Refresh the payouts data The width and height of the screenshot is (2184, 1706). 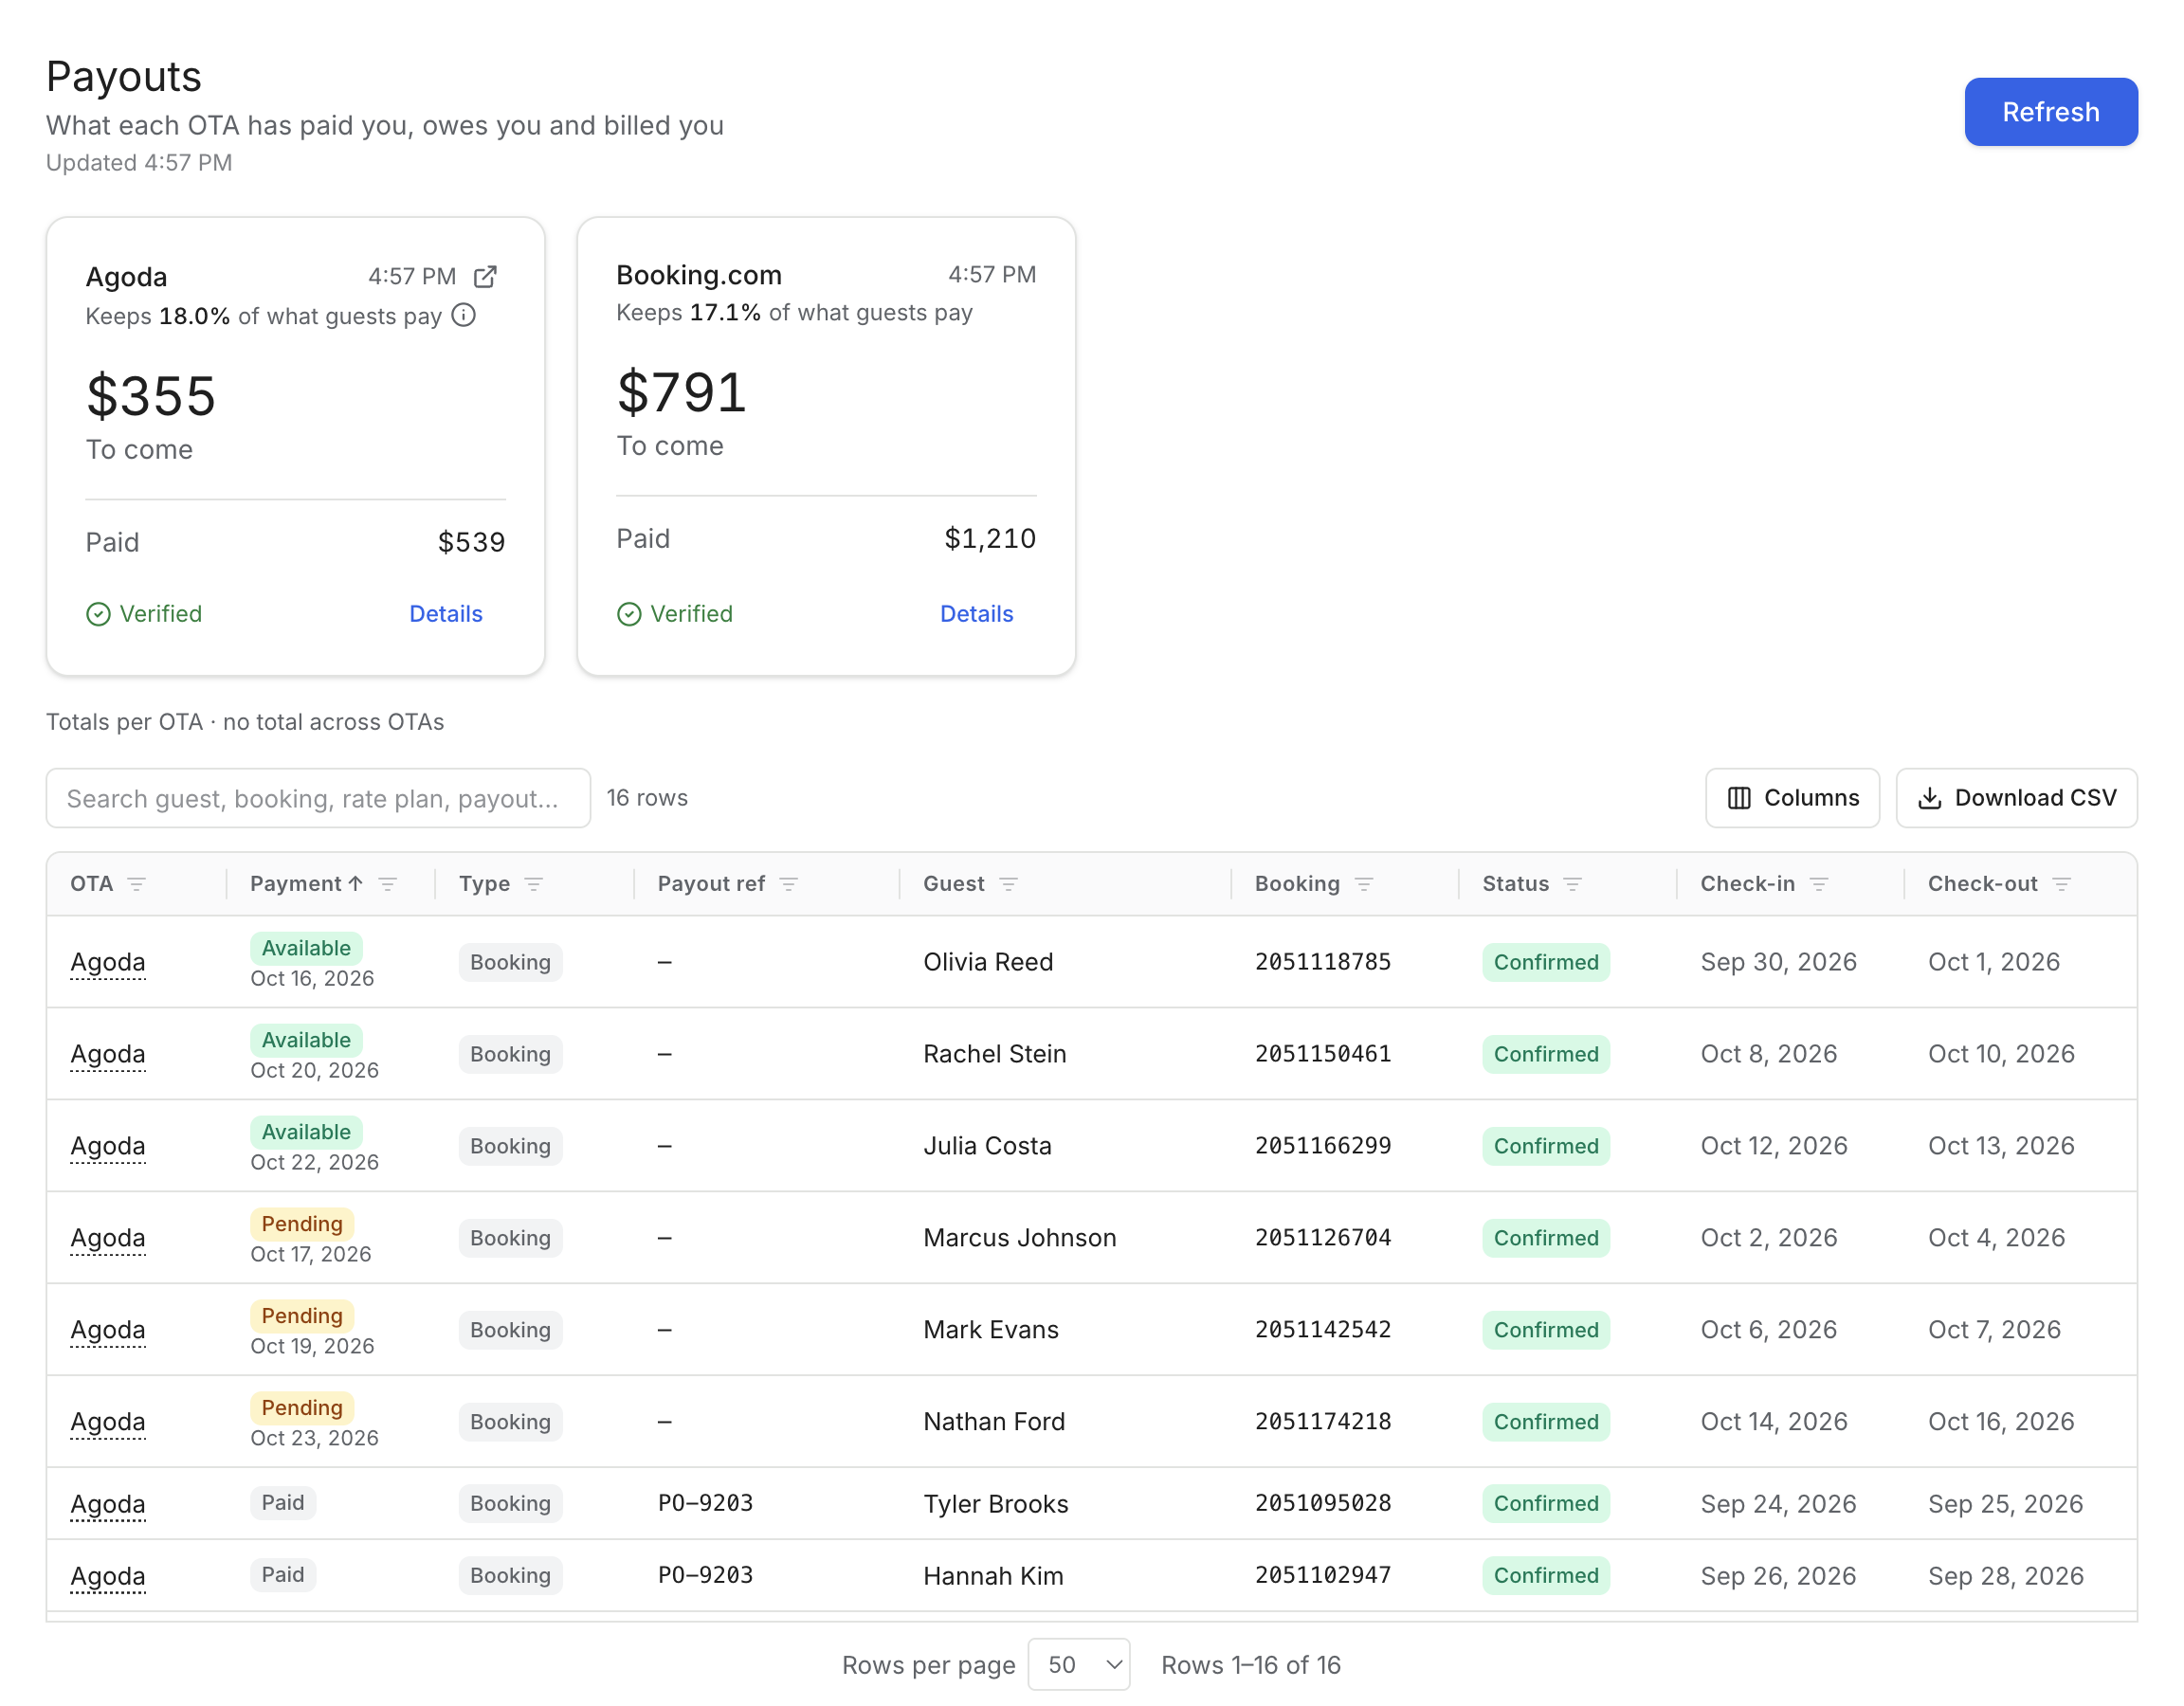coord(2051,112)
